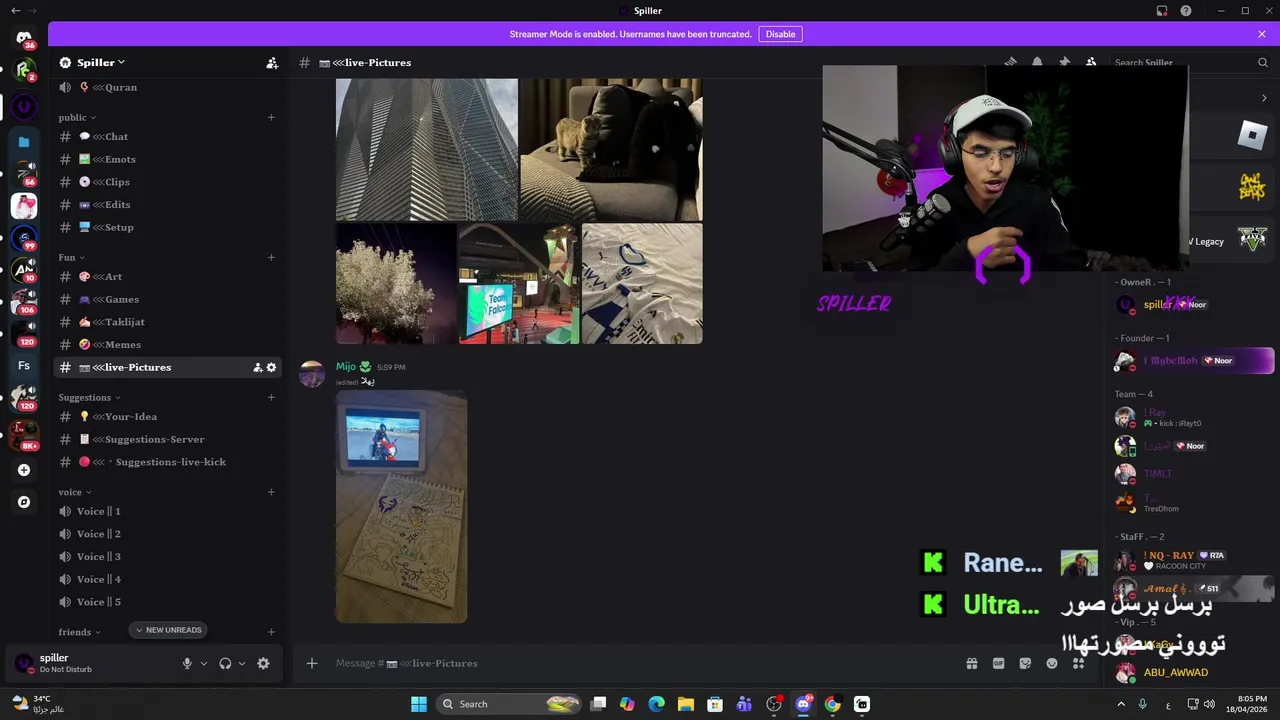Collapse the voice category

pyautogui.click(x=74, y=492)
